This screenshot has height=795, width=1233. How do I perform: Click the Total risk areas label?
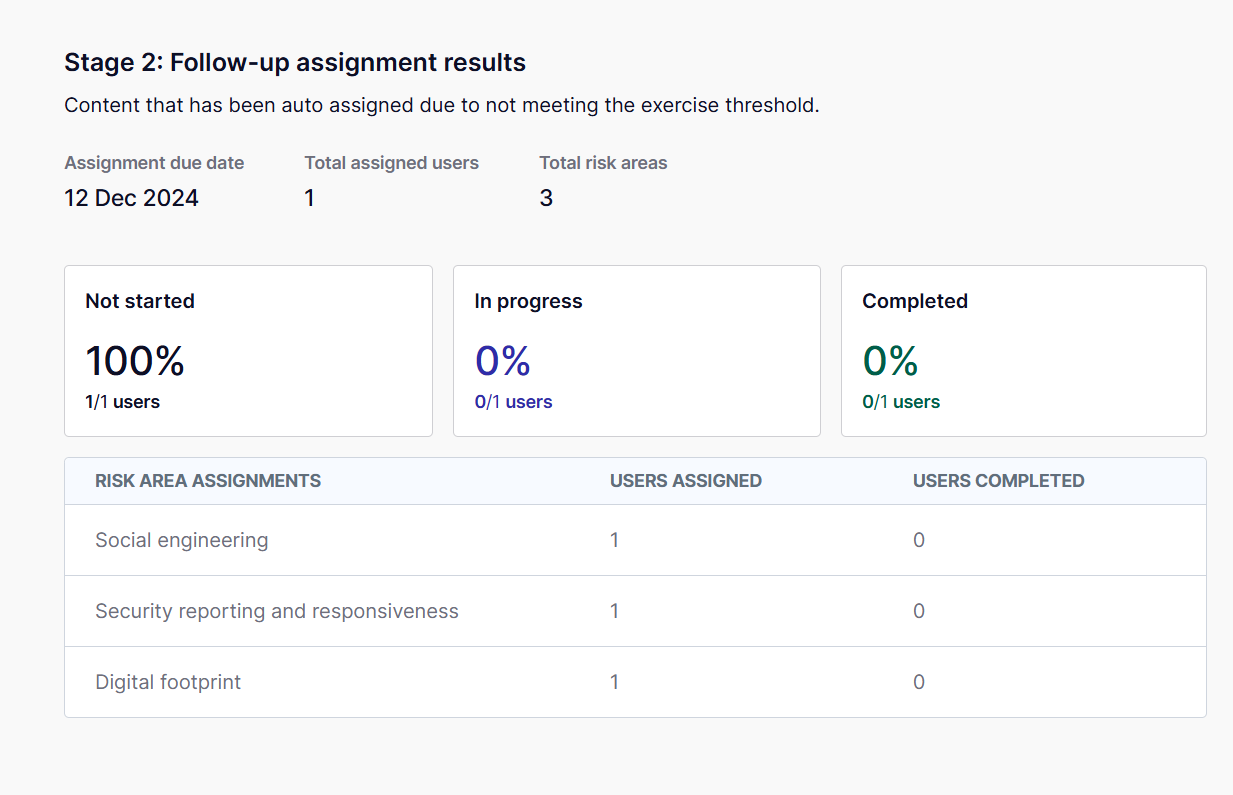pyautogui.click(x=603, y=163)
